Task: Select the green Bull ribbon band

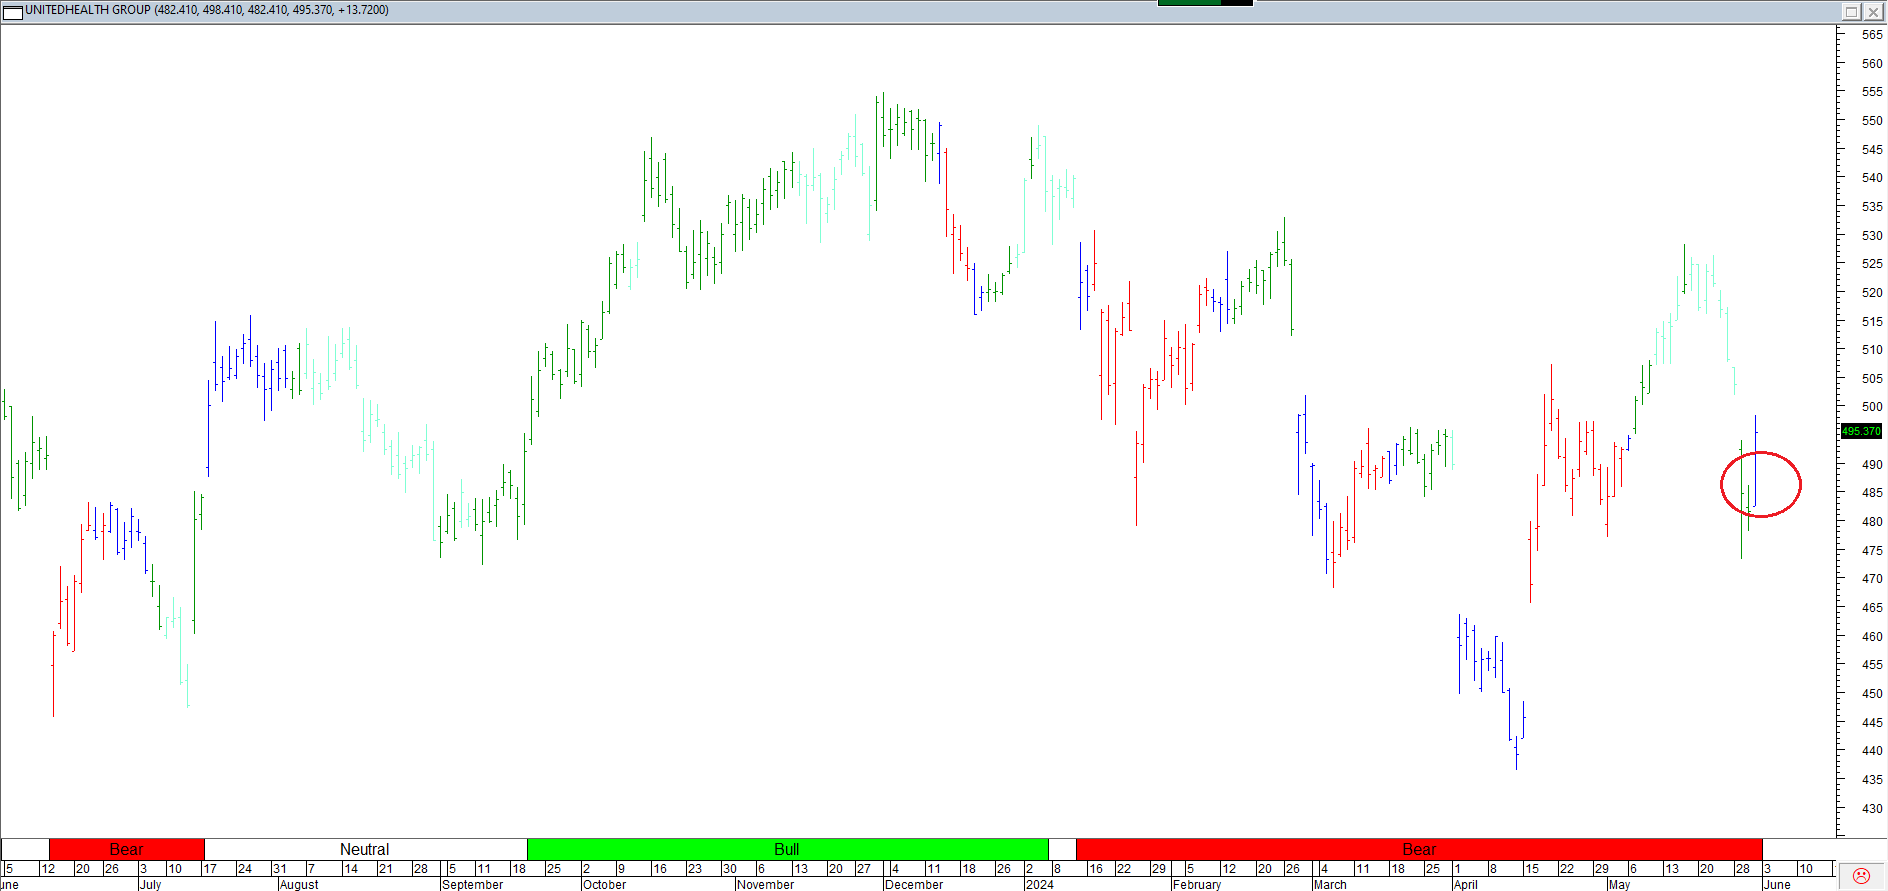Action: coord(787,849)
